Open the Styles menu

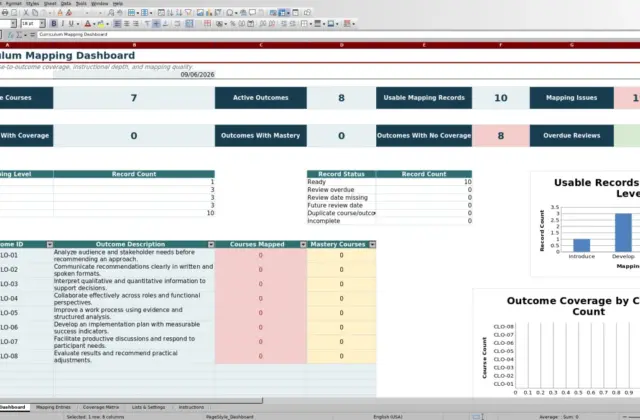point(33,3)
